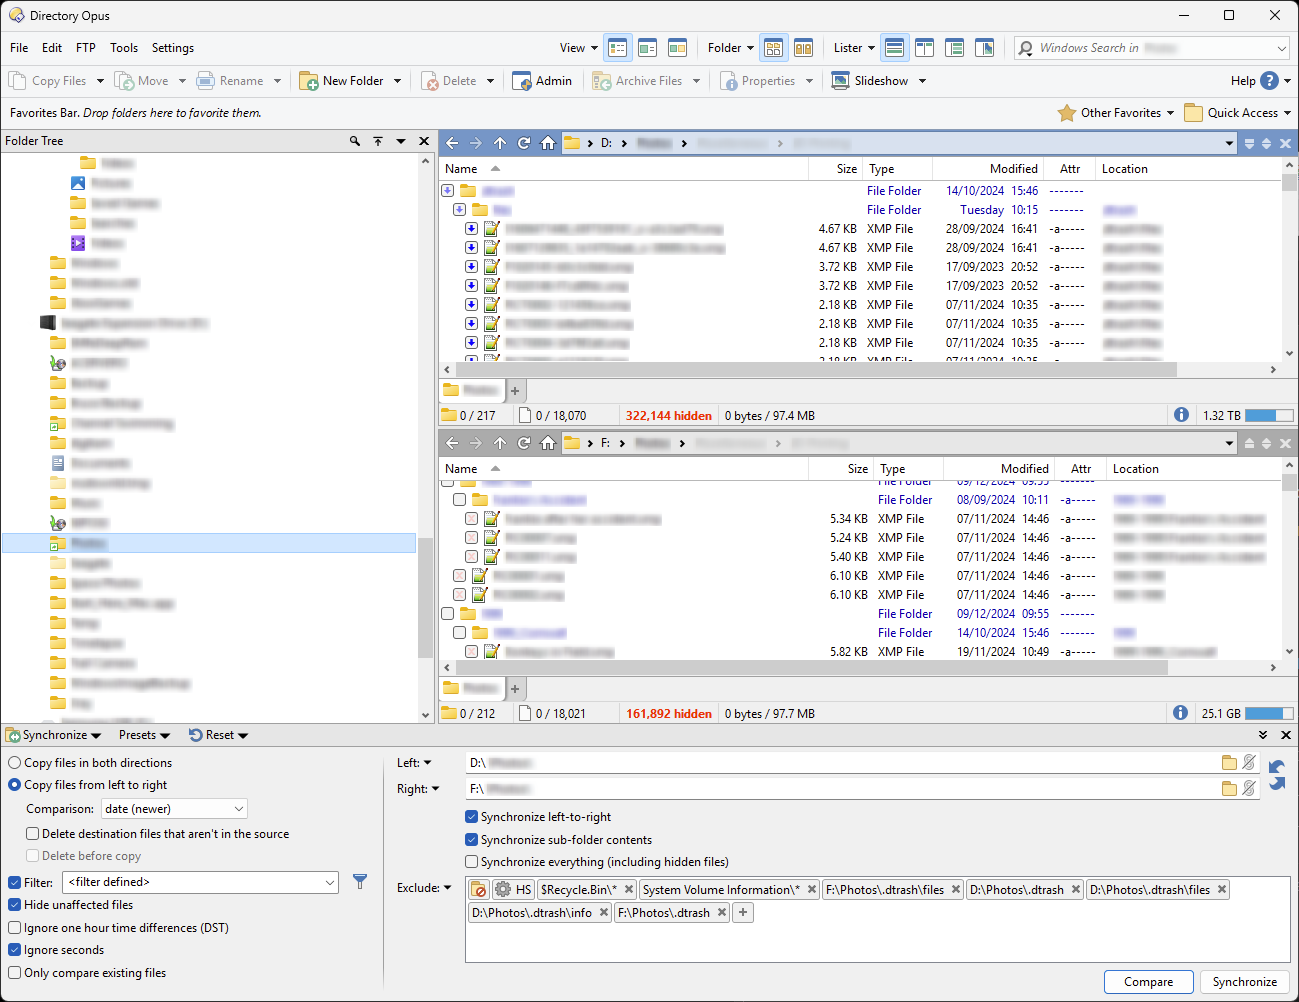Open the Other Favorites dropdown
This screenshot has height=1002, width=1299.
pos(1116,113)
